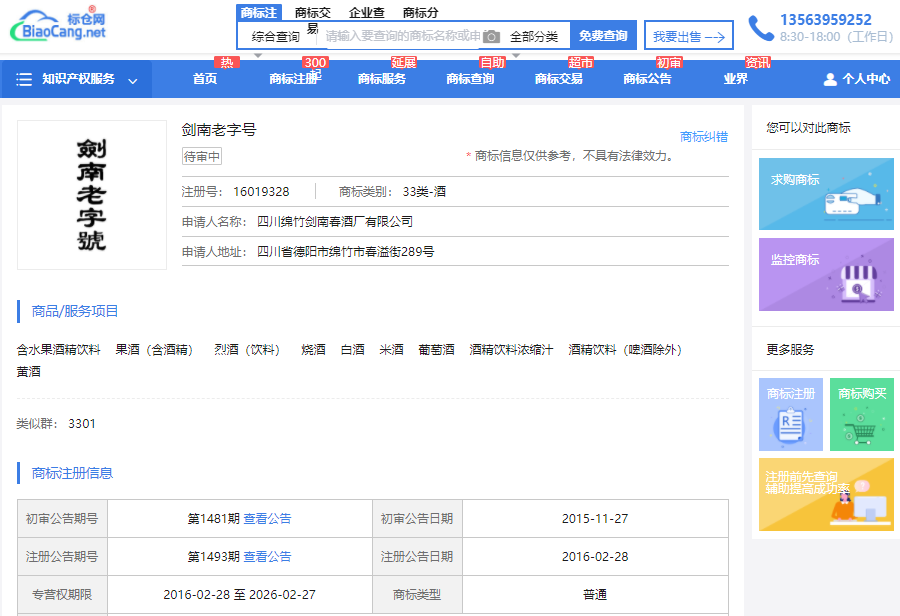Screen dimensions: 900x616
Task: Expand the 知识产权服务 menu chevron
Action: [133, 80]
